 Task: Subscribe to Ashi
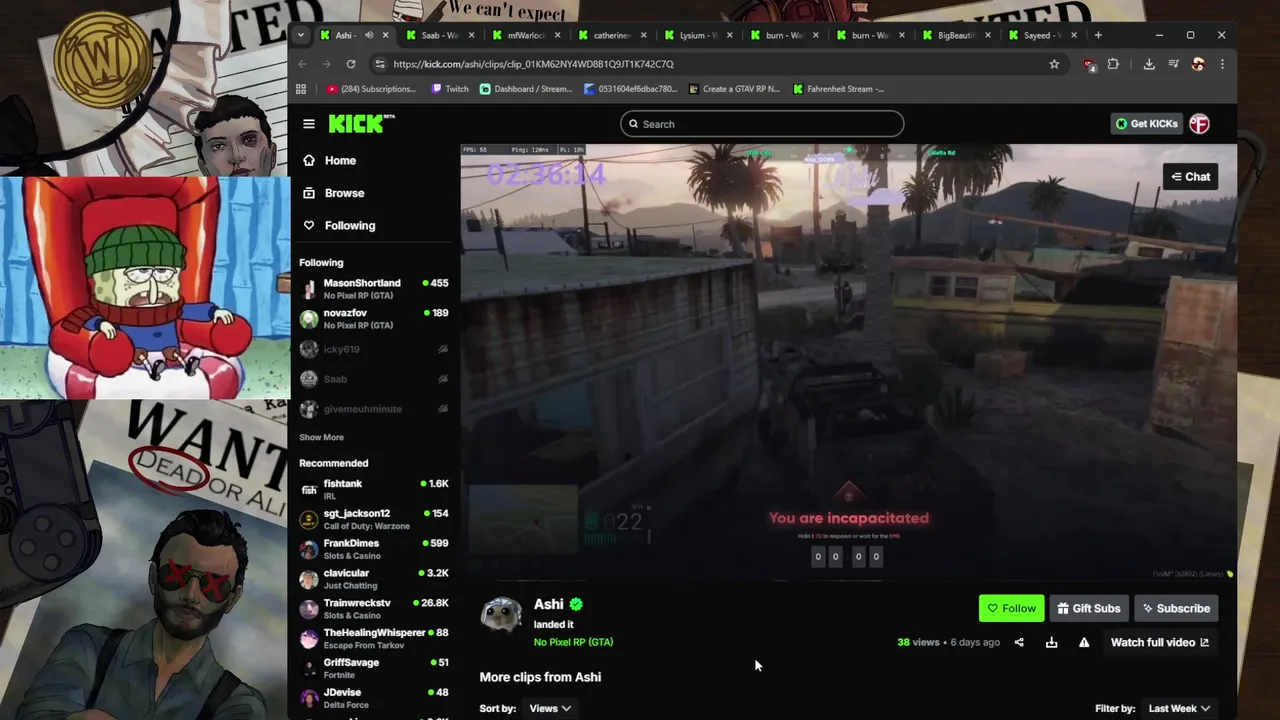pyautogui.click(x=1176, y=608)
